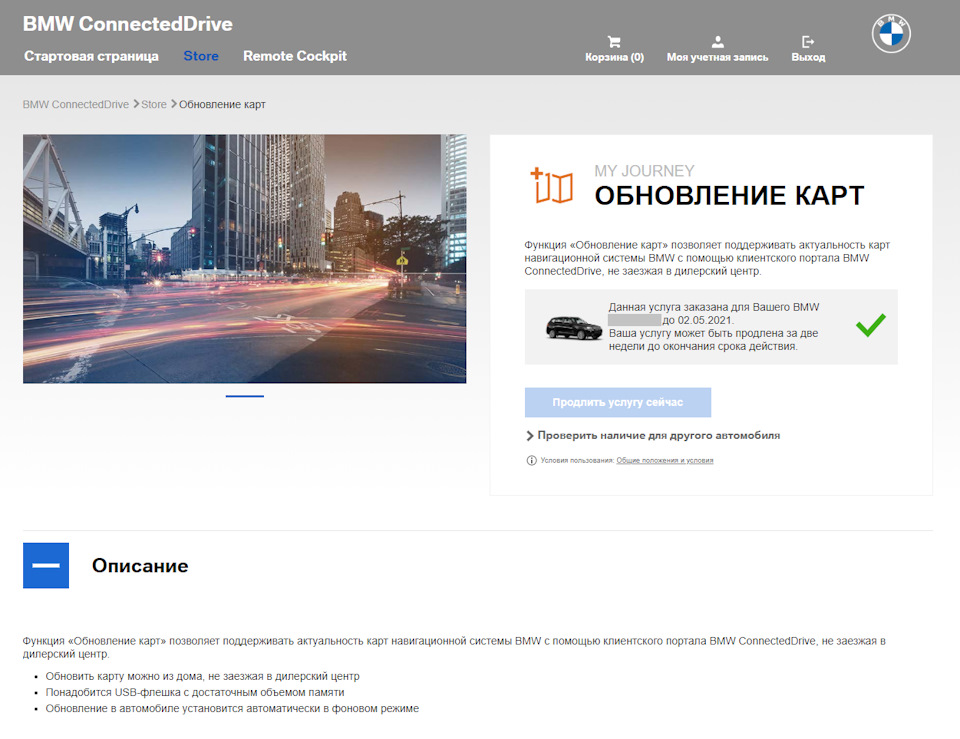The image size is (960, 739).
Task: Click the city night street photo
Action: (x=244, y=258)
